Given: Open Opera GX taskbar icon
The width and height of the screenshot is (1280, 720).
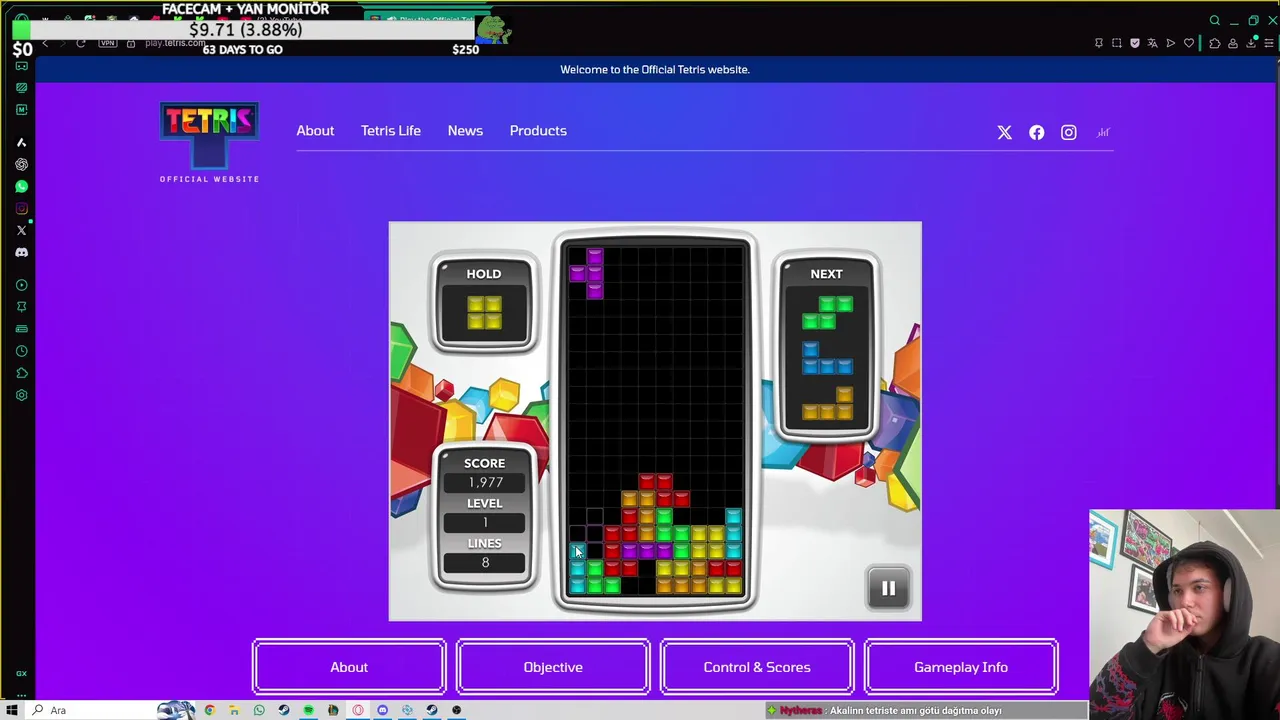Looking at the screenshot, I should (357, 710).
